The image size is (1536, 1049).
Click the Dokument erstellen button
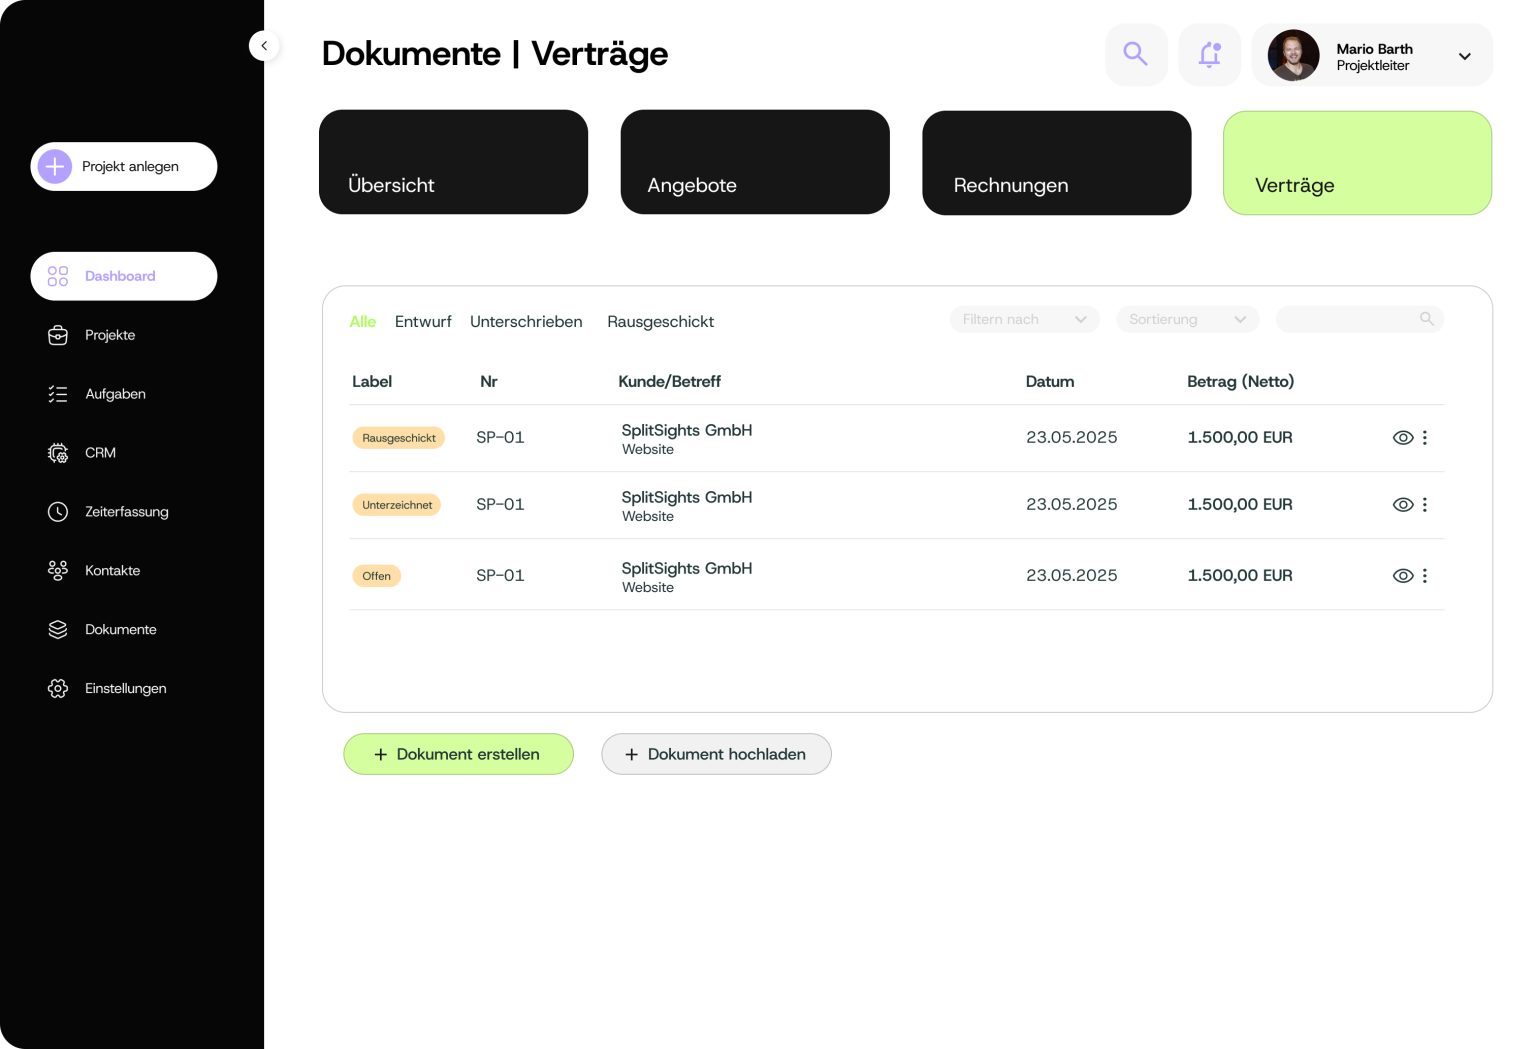pyautogui.click(x=458, y=755)
